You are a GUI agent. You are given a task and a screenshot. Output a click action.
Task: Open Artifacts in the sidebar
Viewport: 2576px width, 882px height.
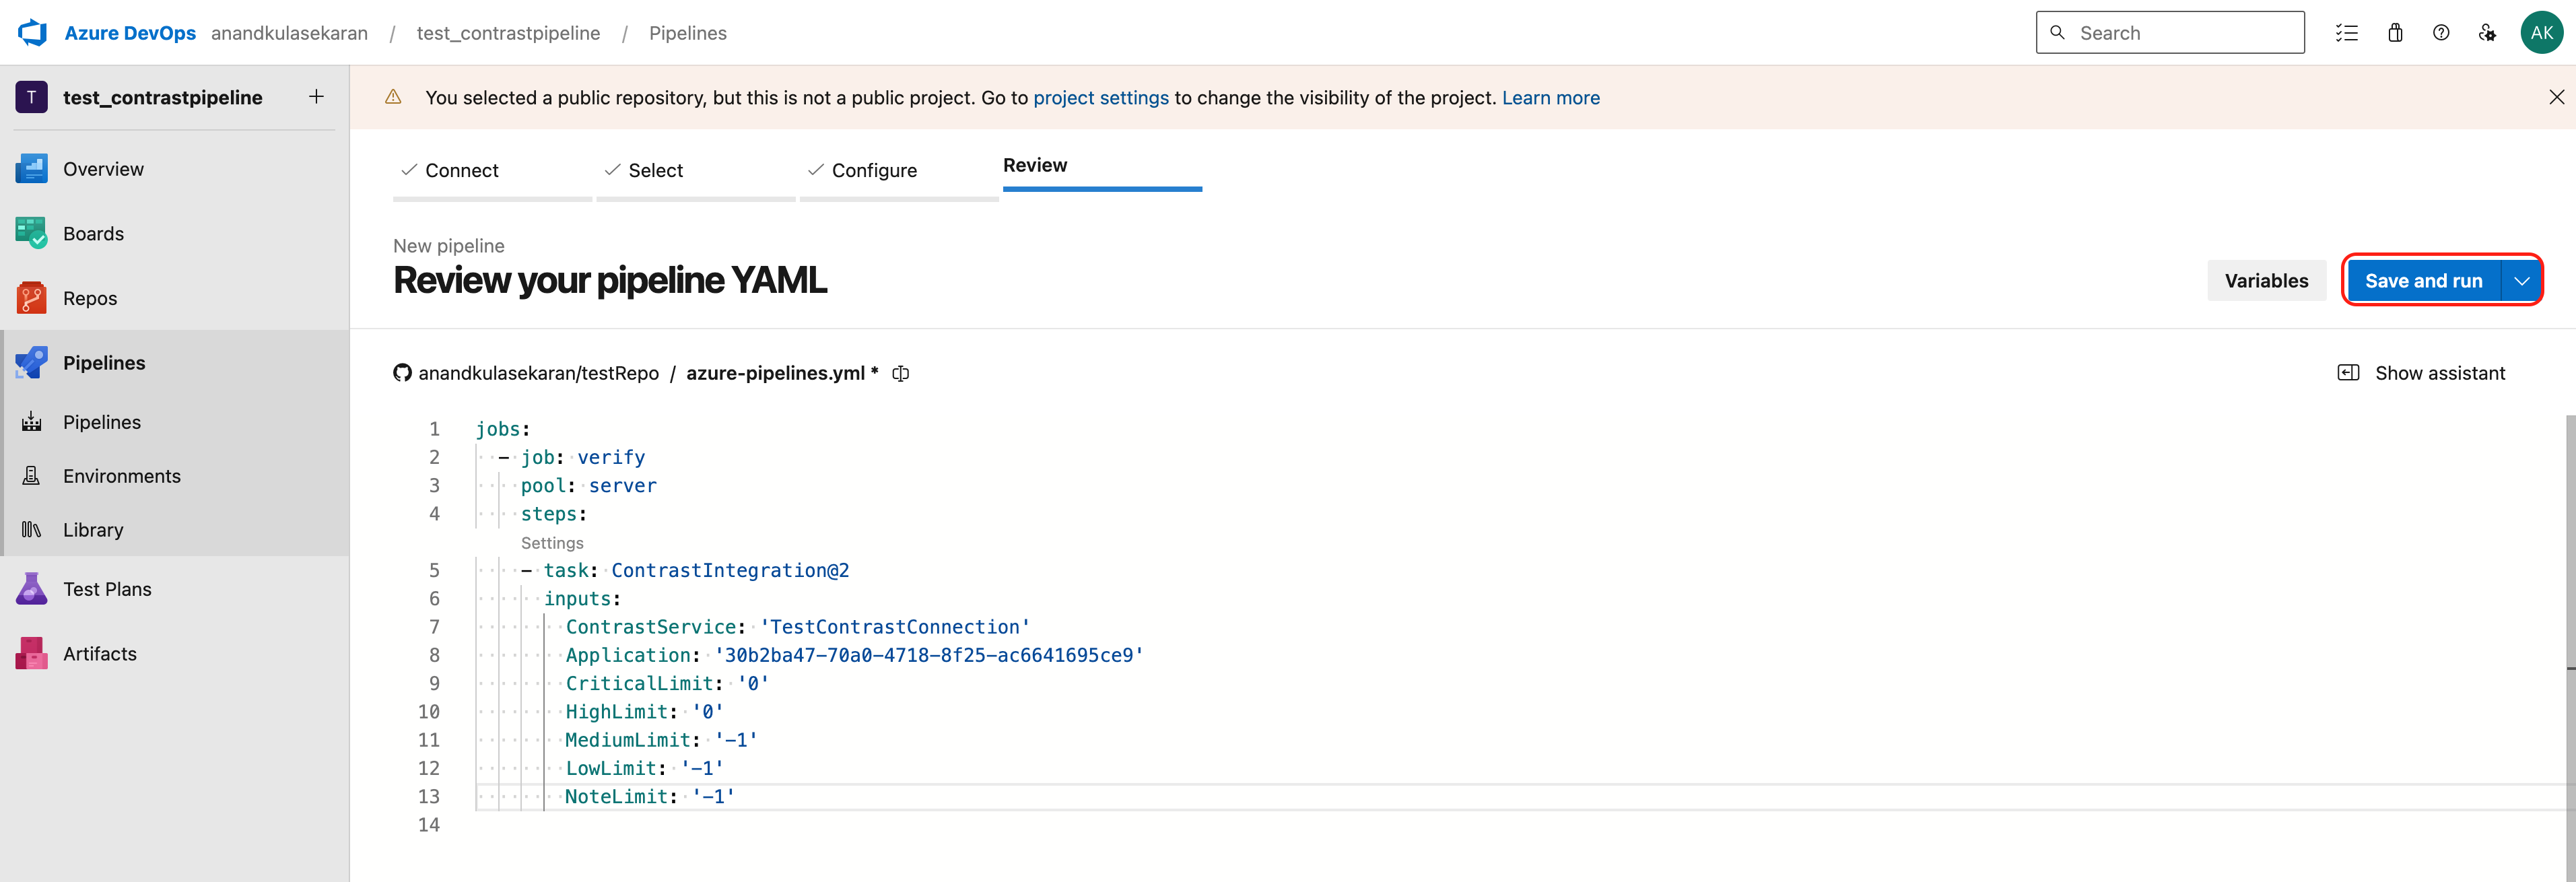[175, 654]
